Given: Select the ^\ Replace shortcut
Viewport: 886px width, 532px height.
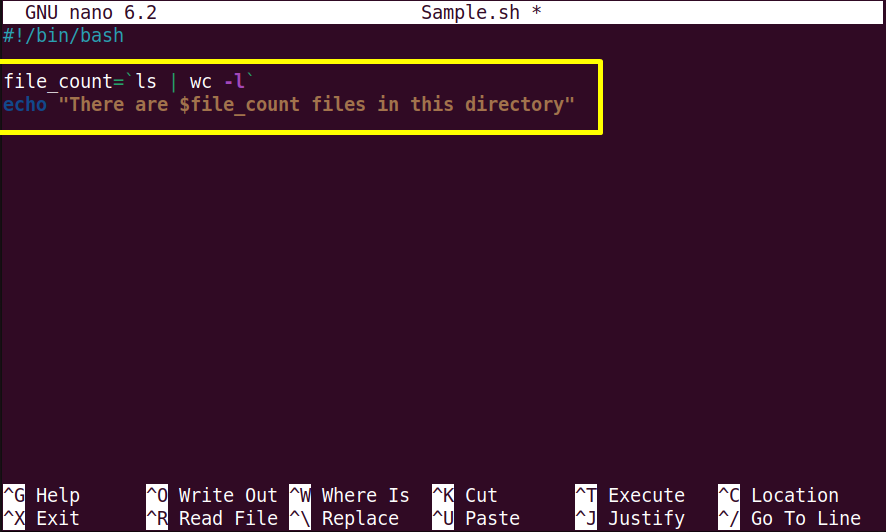Looking at the screenshot, I should pos(344,518).
